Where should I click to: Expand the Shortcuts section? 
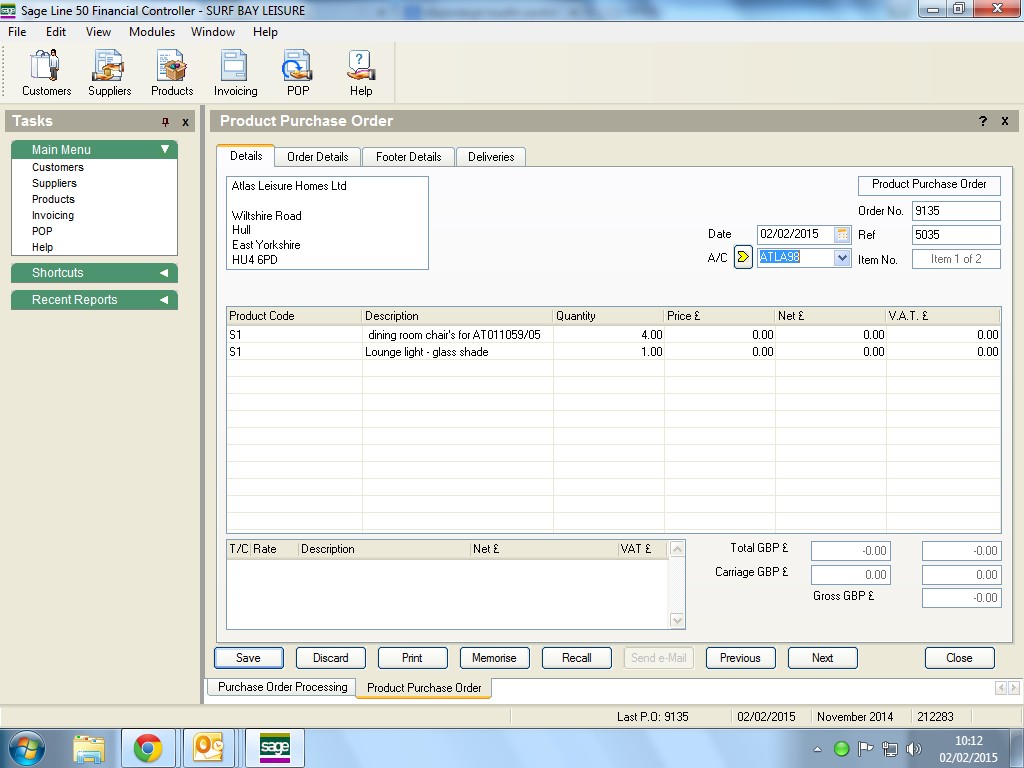click(164, 273)
